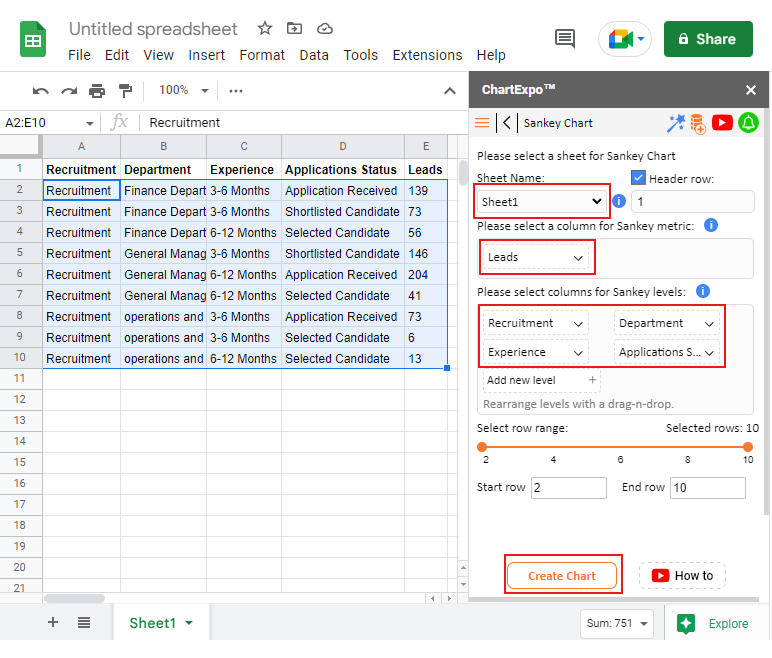This screenshot has width=772, height=658.
Task: Select Sheet1 in Sheet Name dropdown
Action: (x=541, y=201)
